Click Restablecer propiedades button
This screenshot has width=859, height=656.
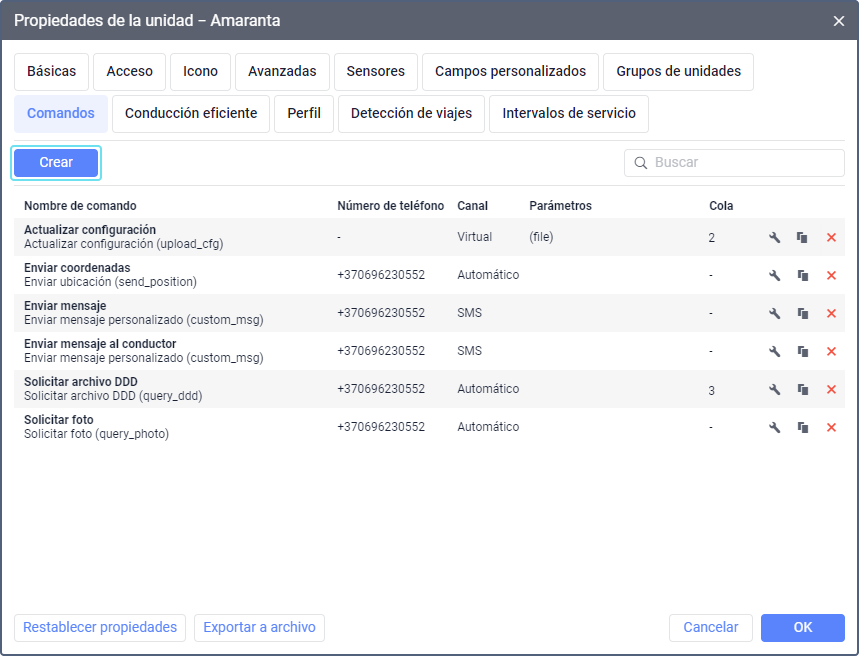100,628
